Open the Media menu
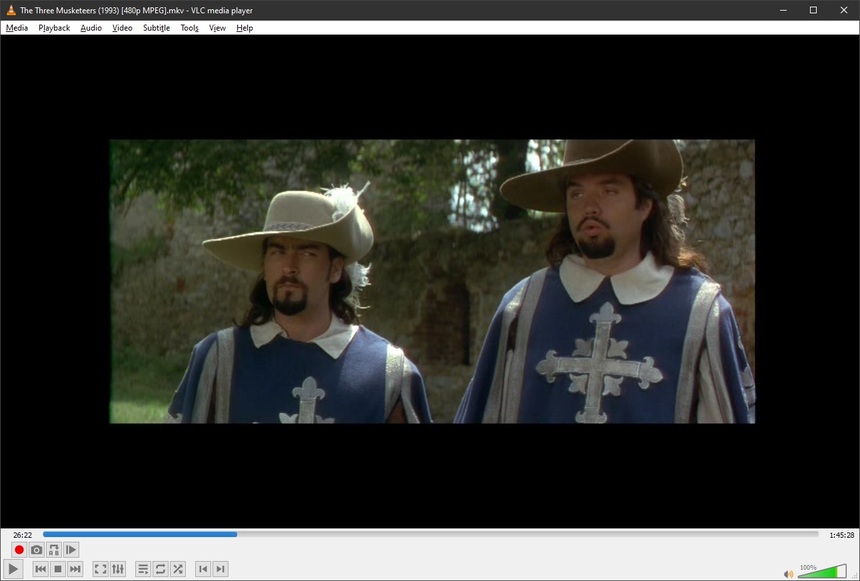This screenshot has height=581, width=860. click(17, 28)
